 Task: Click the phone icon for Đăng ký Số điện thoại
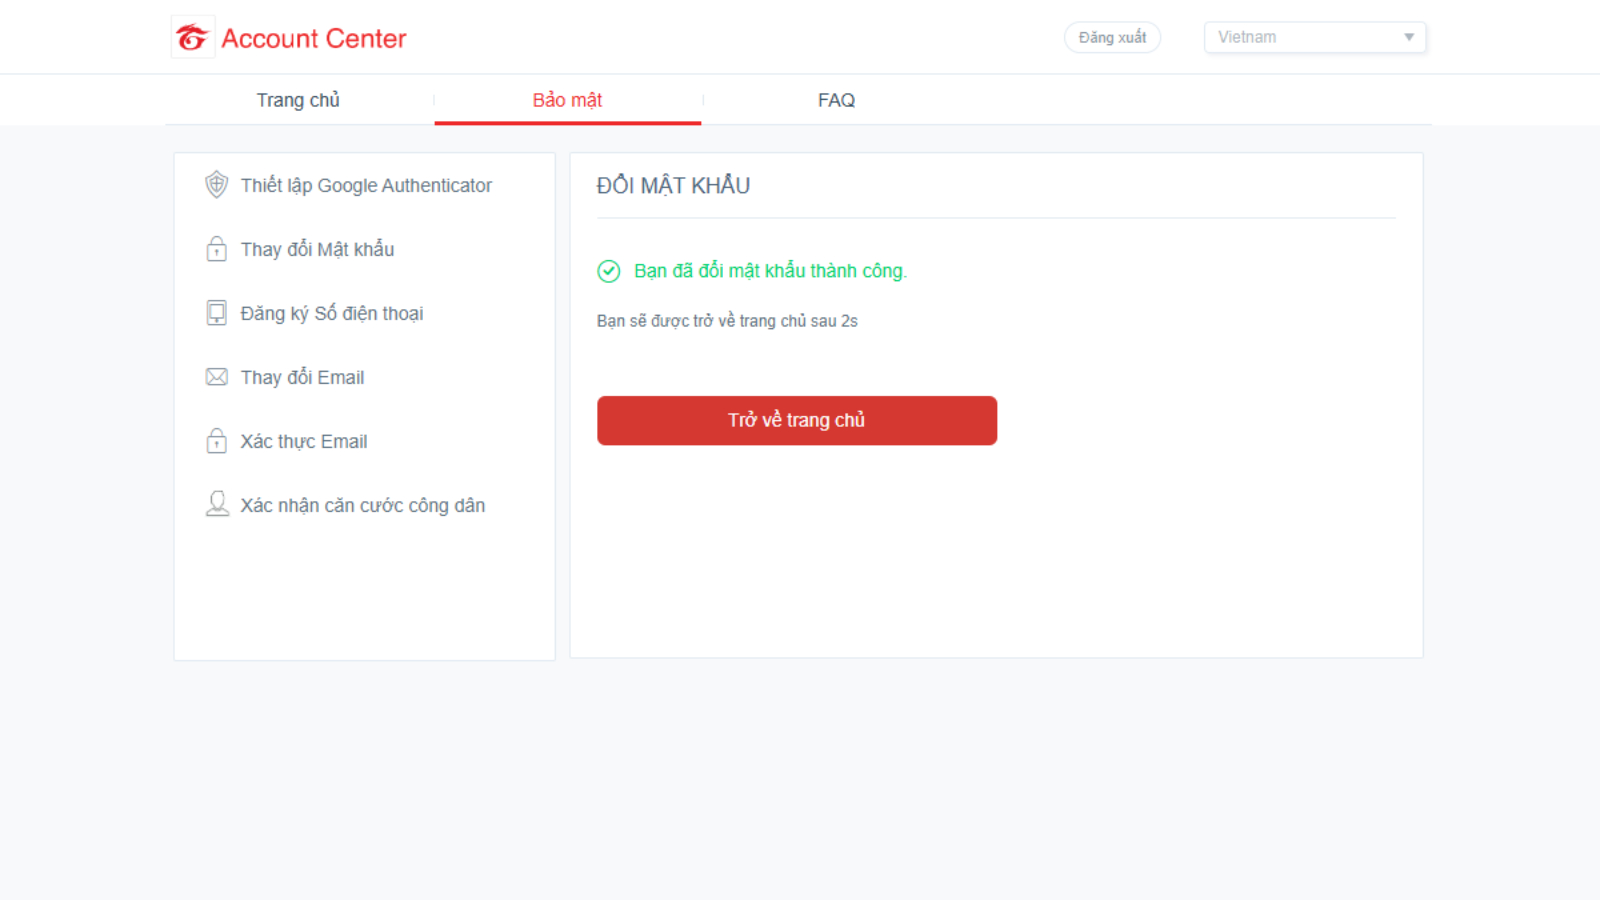(x=216, y=313)
